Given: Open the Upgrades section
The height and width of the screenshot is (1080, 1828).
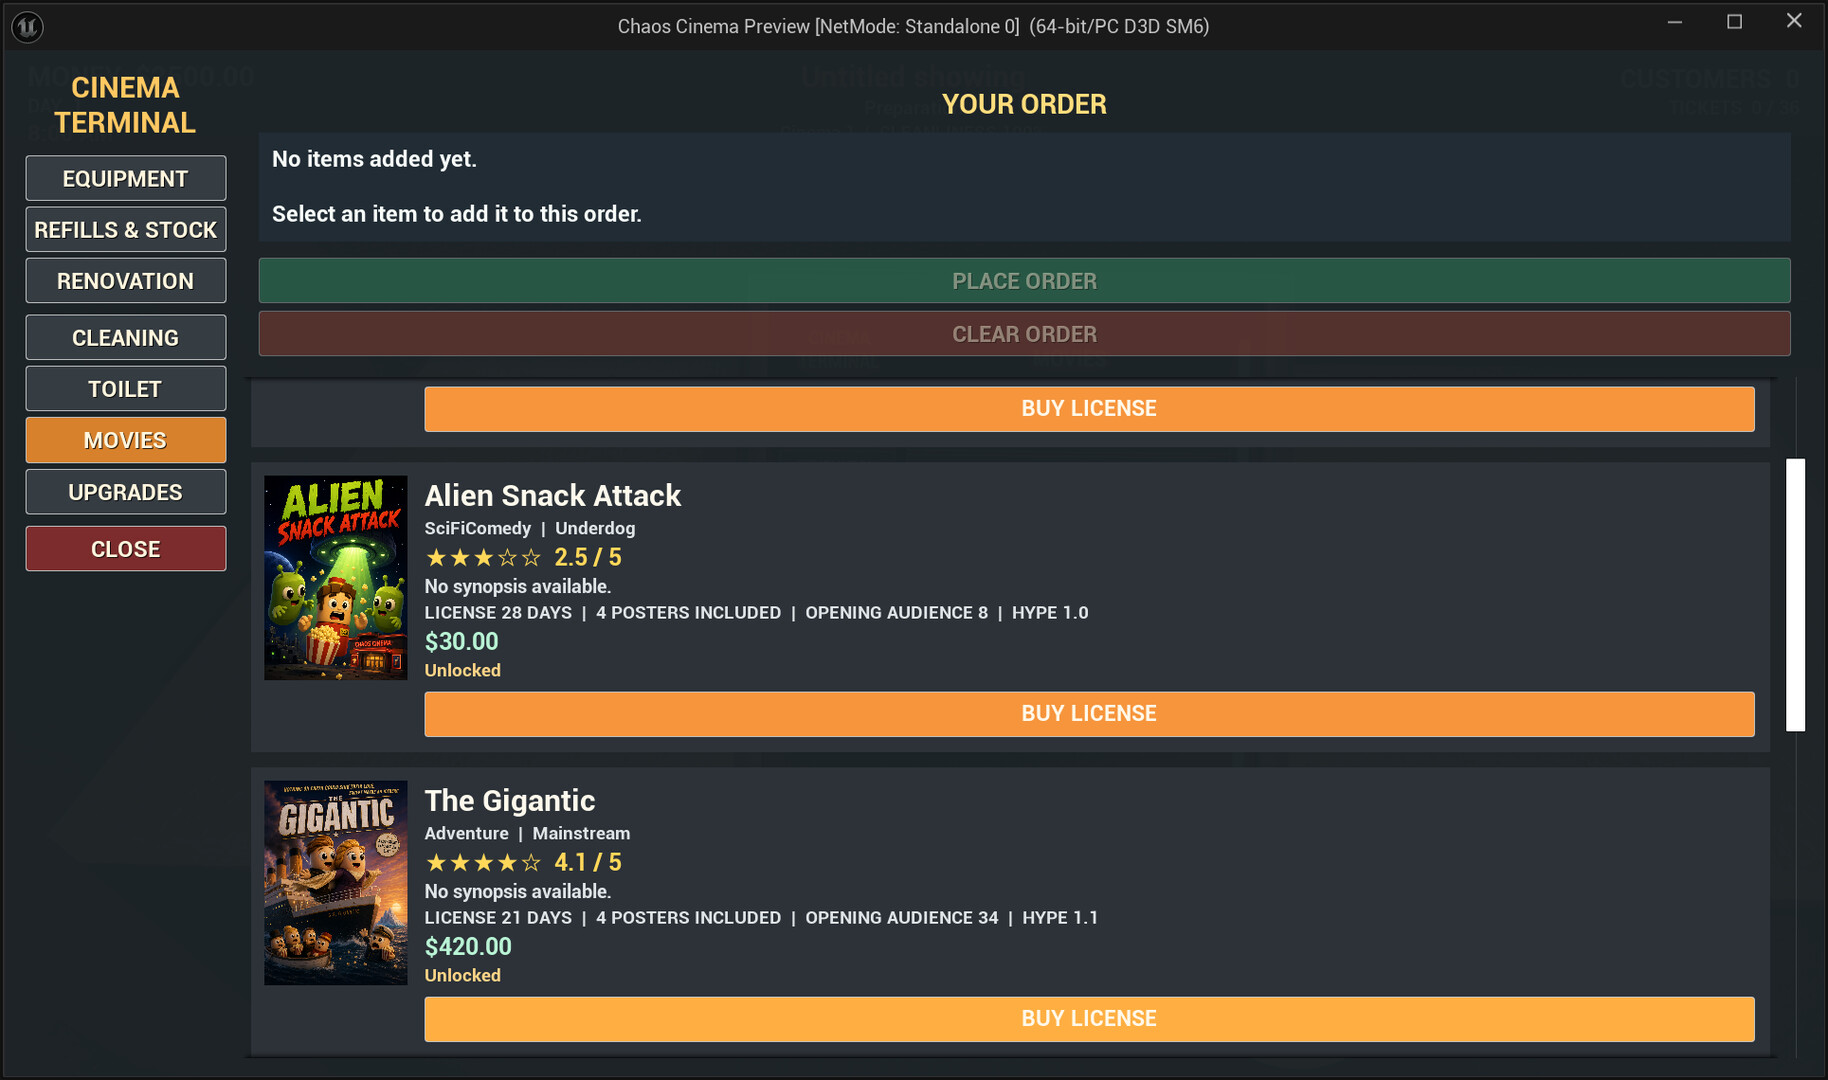Looking at the screenshot, I should coord(126,492).
